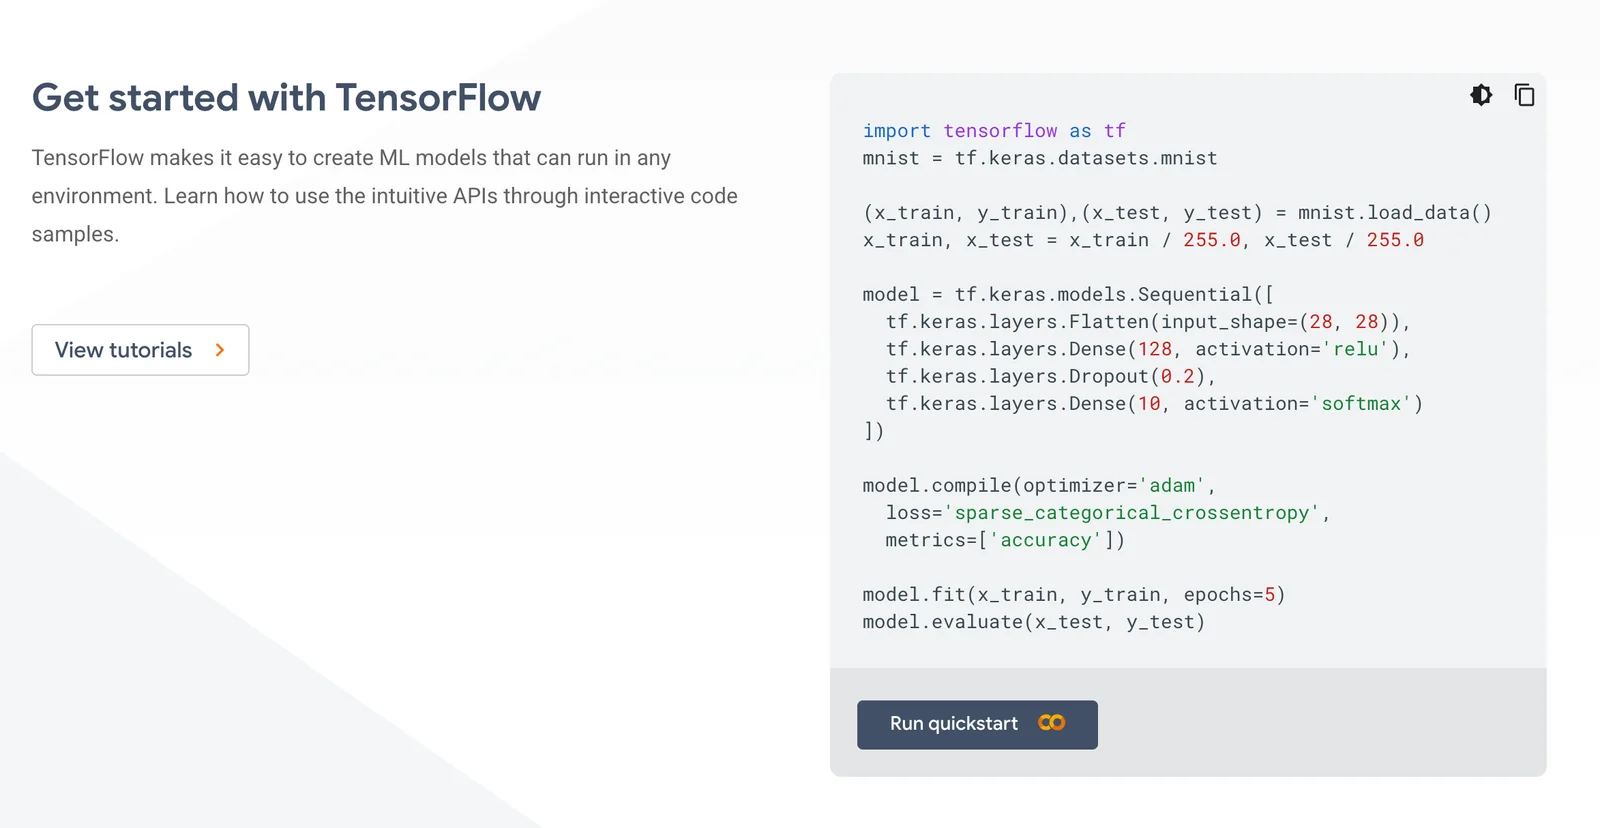Click the Dropout(0.2) code line
The width and height of the screenshot is (1600, 828).
pos(1050,377)
